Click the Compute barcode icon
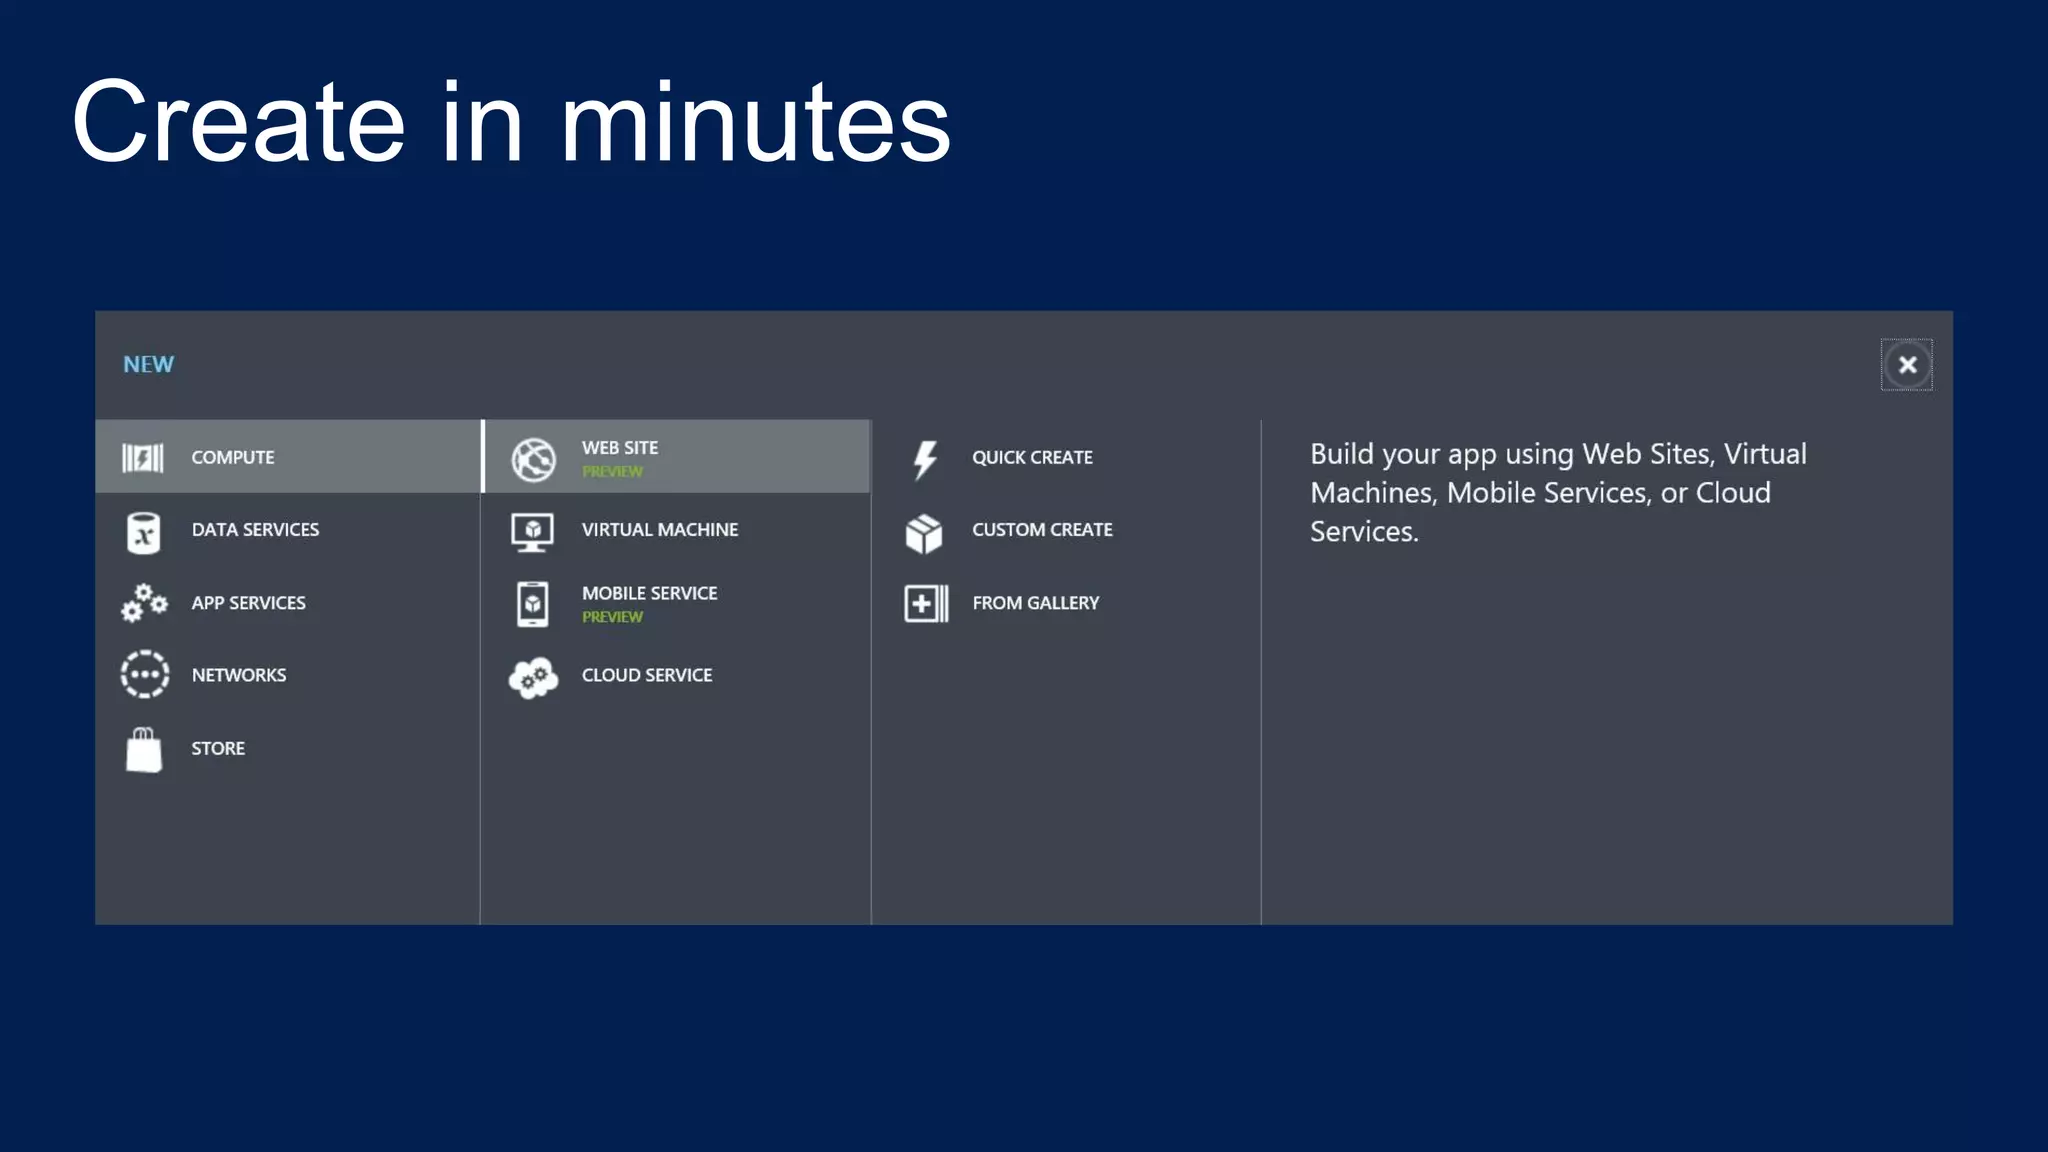2048x1152 pixels. point(143,458)
